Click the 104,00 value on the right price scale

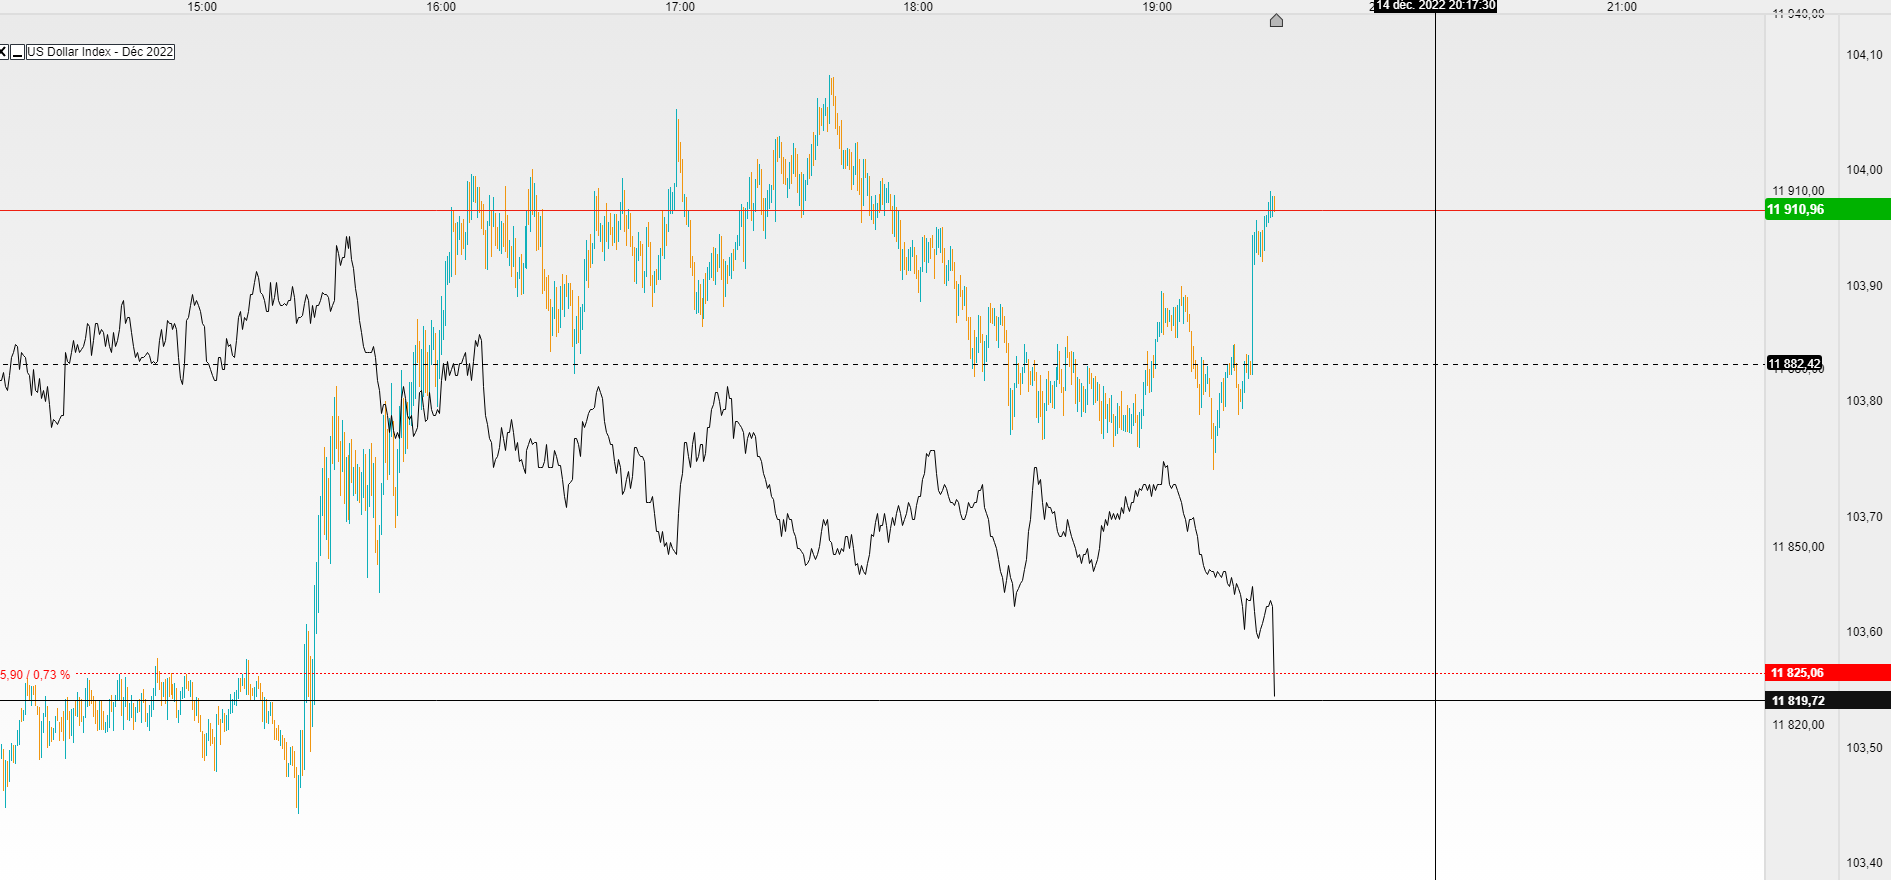pos(1864,170)
